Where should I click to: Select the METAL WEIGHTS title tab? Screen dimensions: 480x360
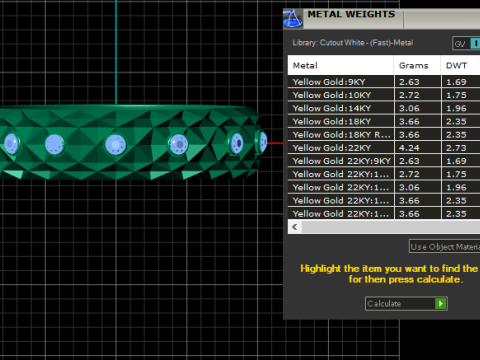click(351, 15)
